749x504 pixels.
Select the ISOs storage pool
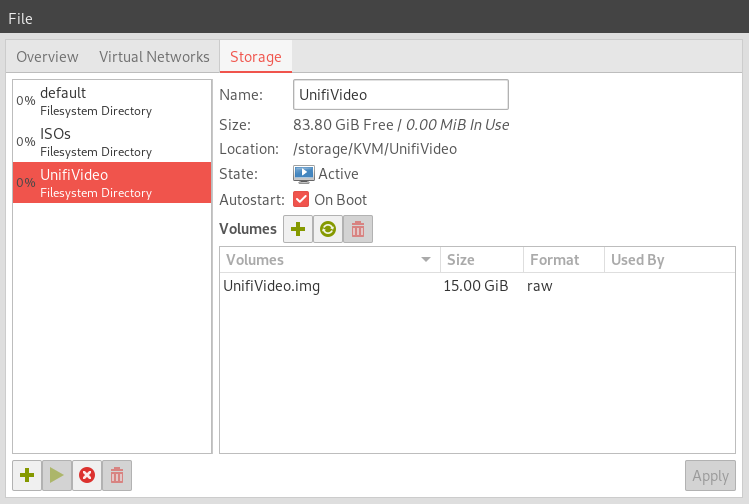pos(112,142)
